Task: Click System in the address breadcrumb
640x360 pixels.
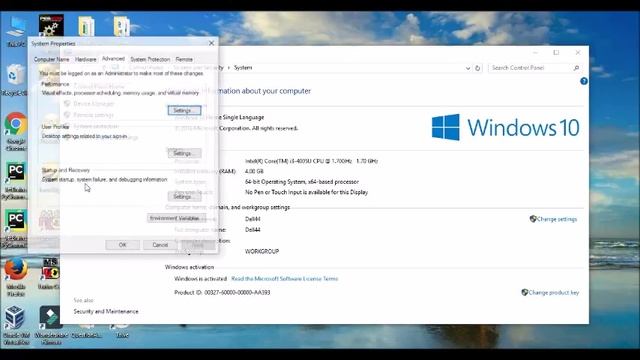Action: click(243, 68)
